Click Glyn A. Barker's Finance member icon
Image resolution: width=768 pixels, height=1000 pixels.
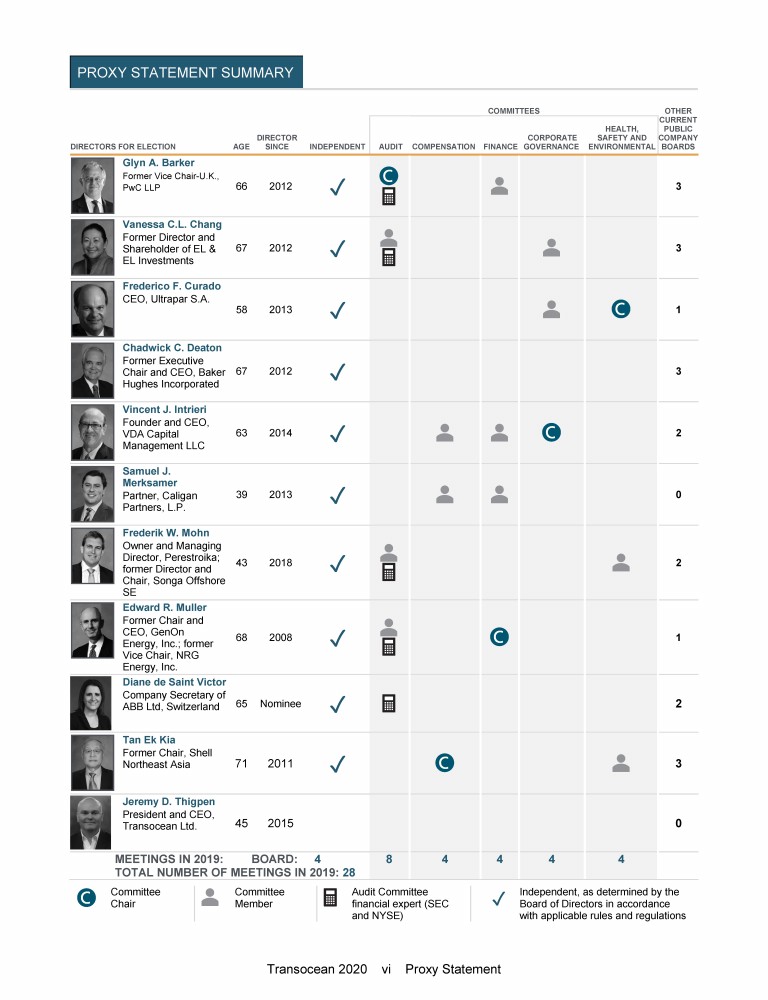coord(500,185)
